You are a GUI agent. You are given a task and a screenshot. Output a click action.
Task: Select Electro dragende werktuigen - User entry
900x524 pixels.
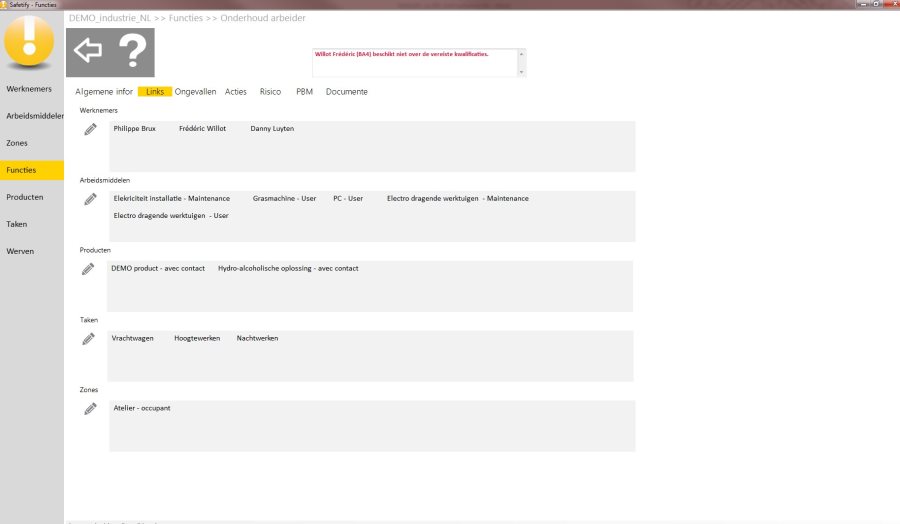click(x=171, y=216)
